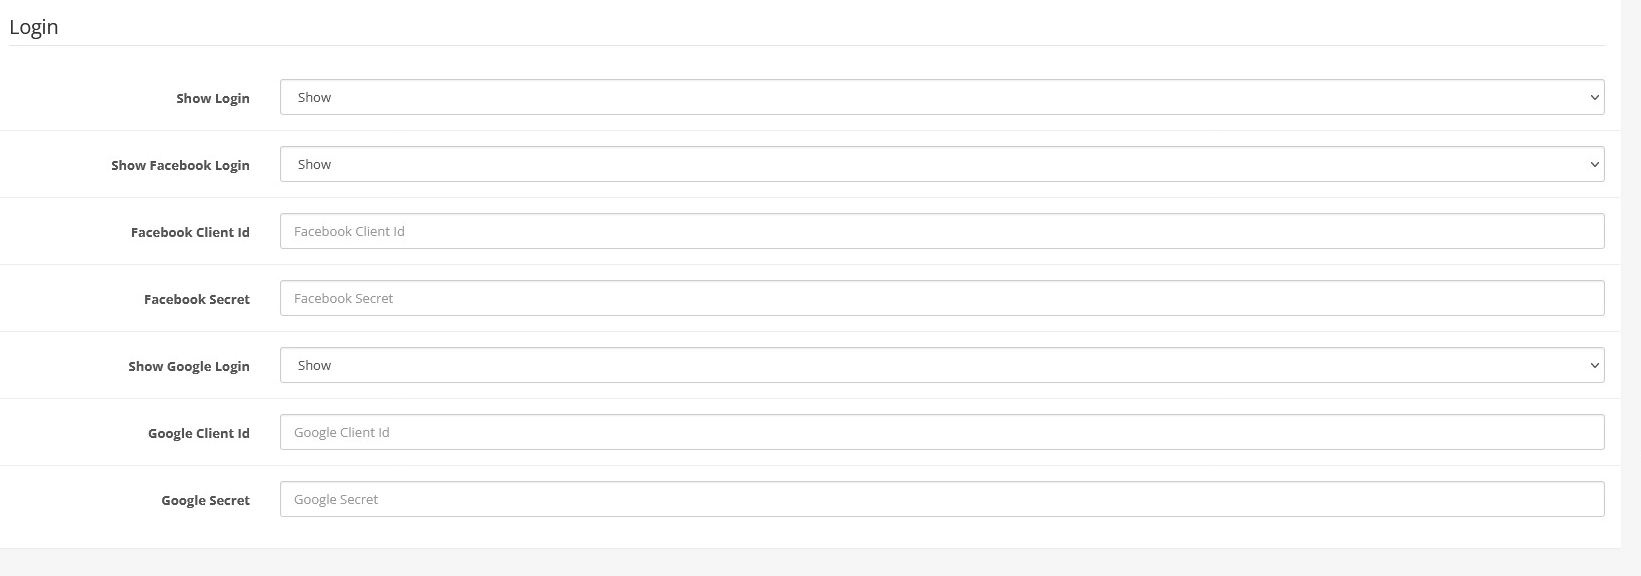
Task: Click the bold Facebook Secret label
Action: (x=197, y=299)
